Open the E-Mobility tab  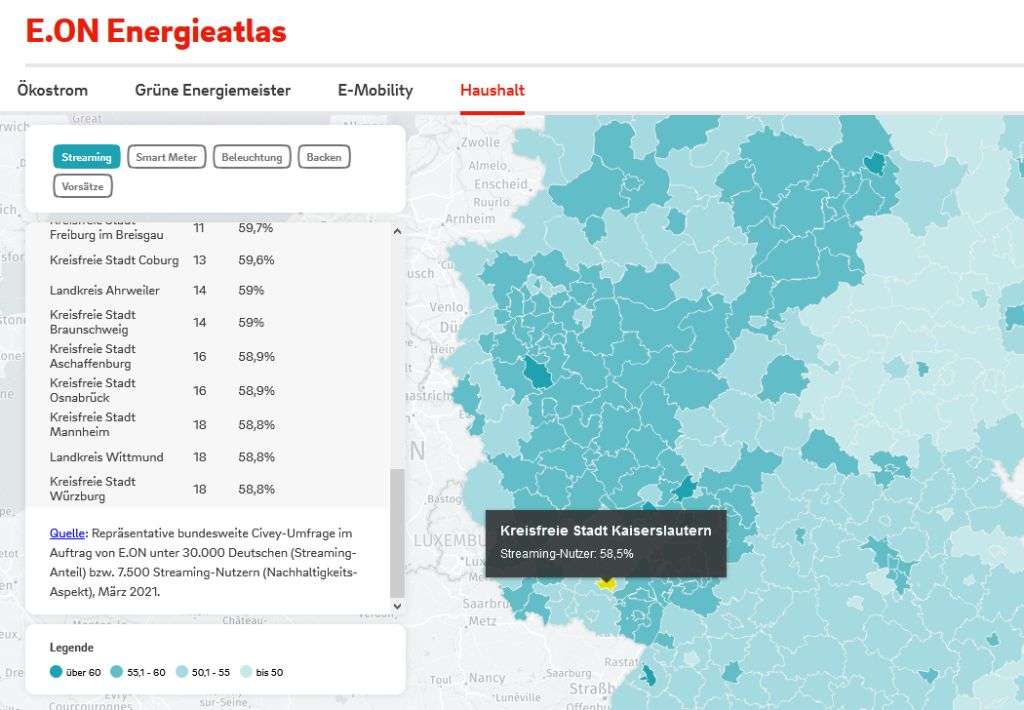pos(375,90)
